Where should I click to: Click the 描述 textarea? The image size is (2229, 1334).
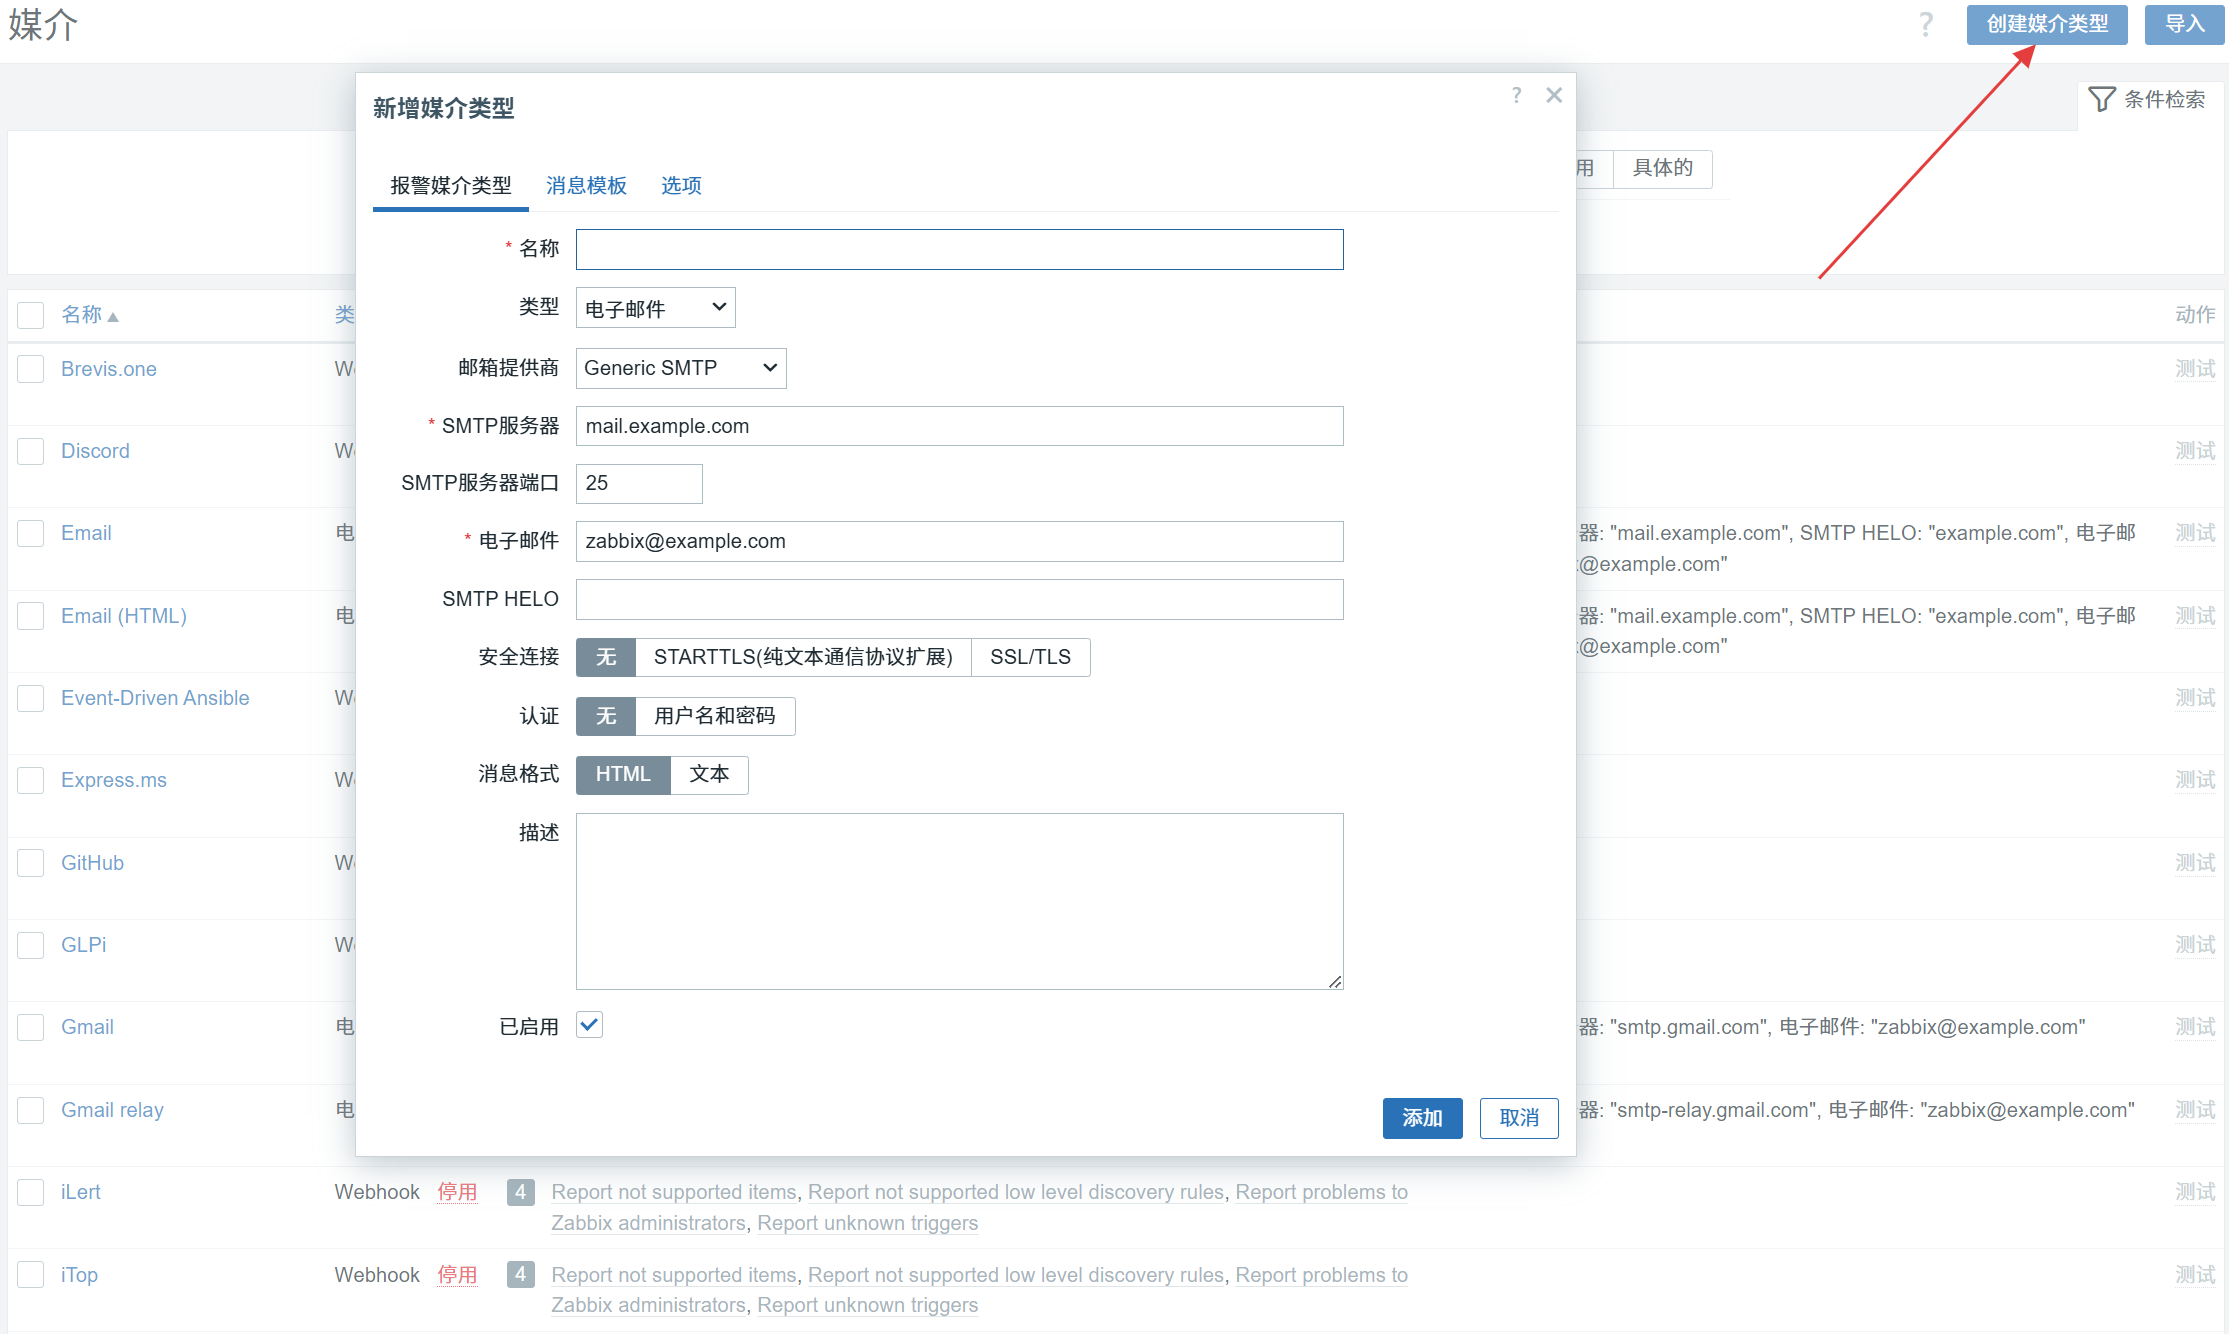[x=960, y=901]
